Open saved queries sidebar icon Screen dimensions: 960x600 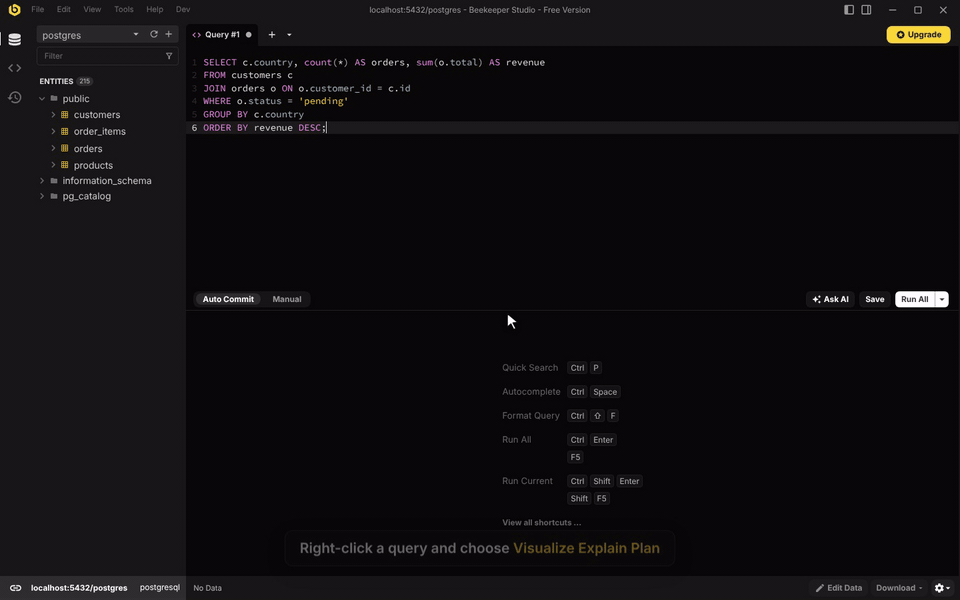pyautogui.click(x=15, y=68)
